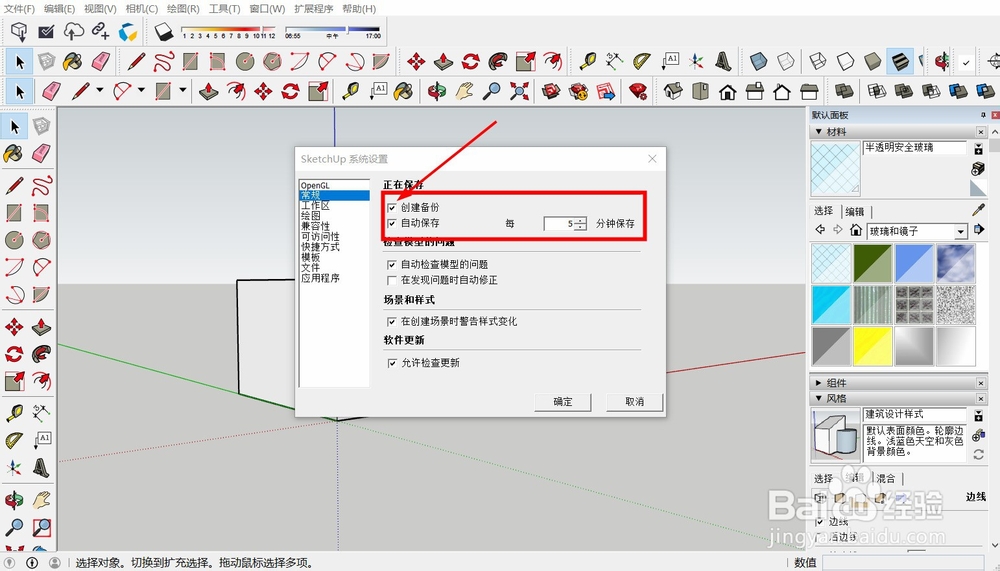Click the Zoom Extents icon
The image size is (1000, 571).
pyautogui.click(x=519, y=91)
